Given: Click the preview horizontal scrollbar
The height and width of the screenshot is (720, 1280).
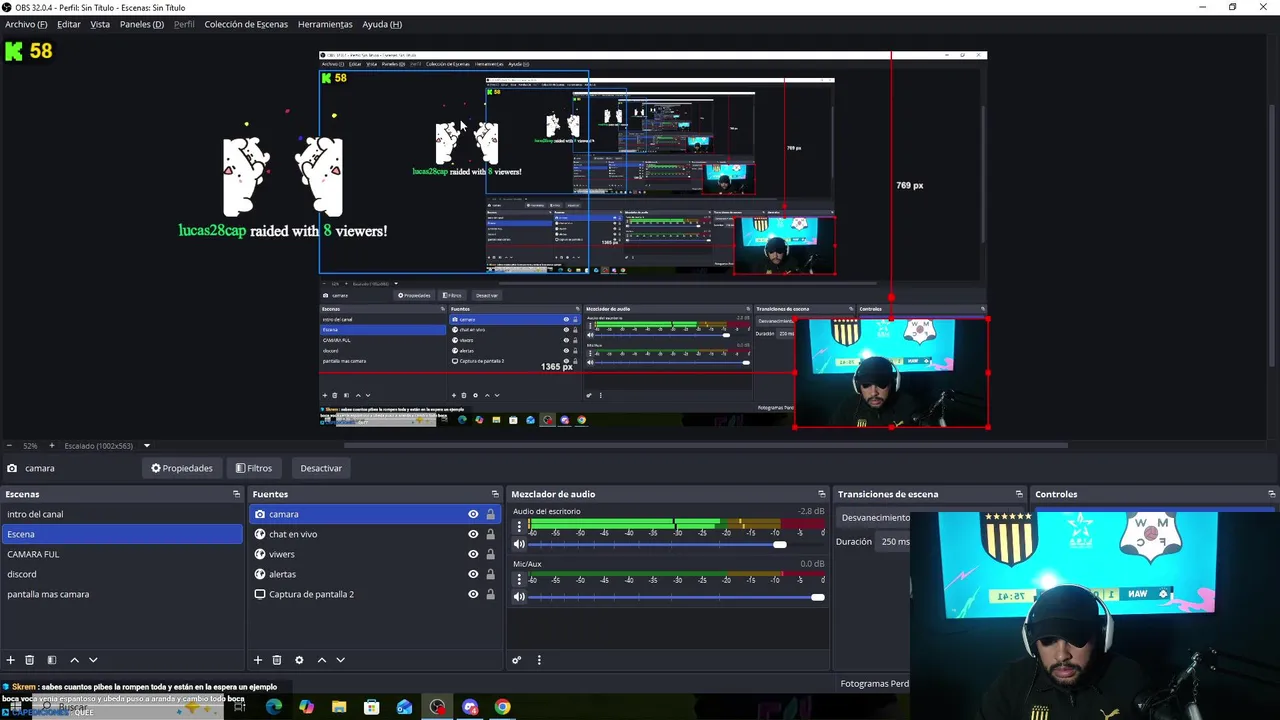Looking at the screenshot, I should click(x=706, y=446).
